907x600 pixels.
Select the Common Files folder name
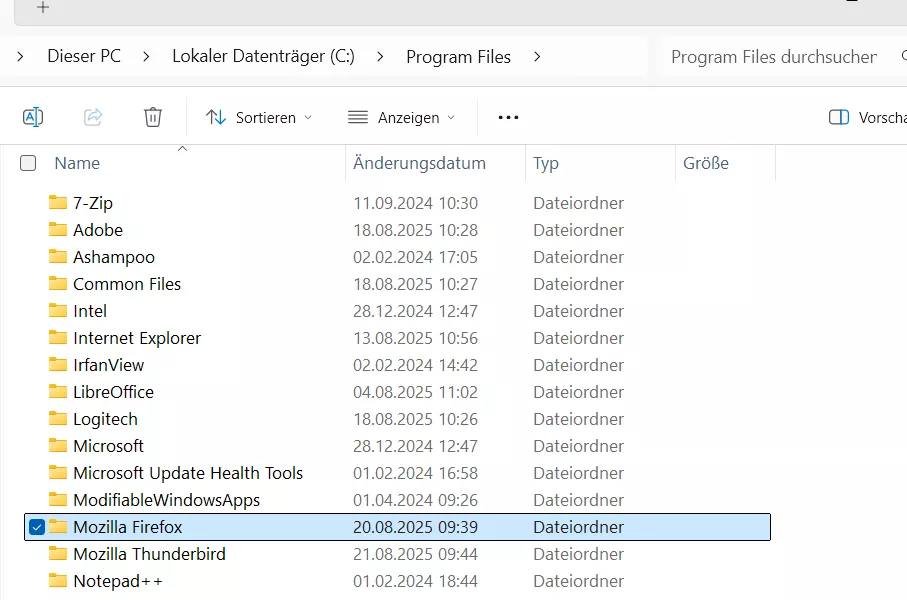click(127, 284)
